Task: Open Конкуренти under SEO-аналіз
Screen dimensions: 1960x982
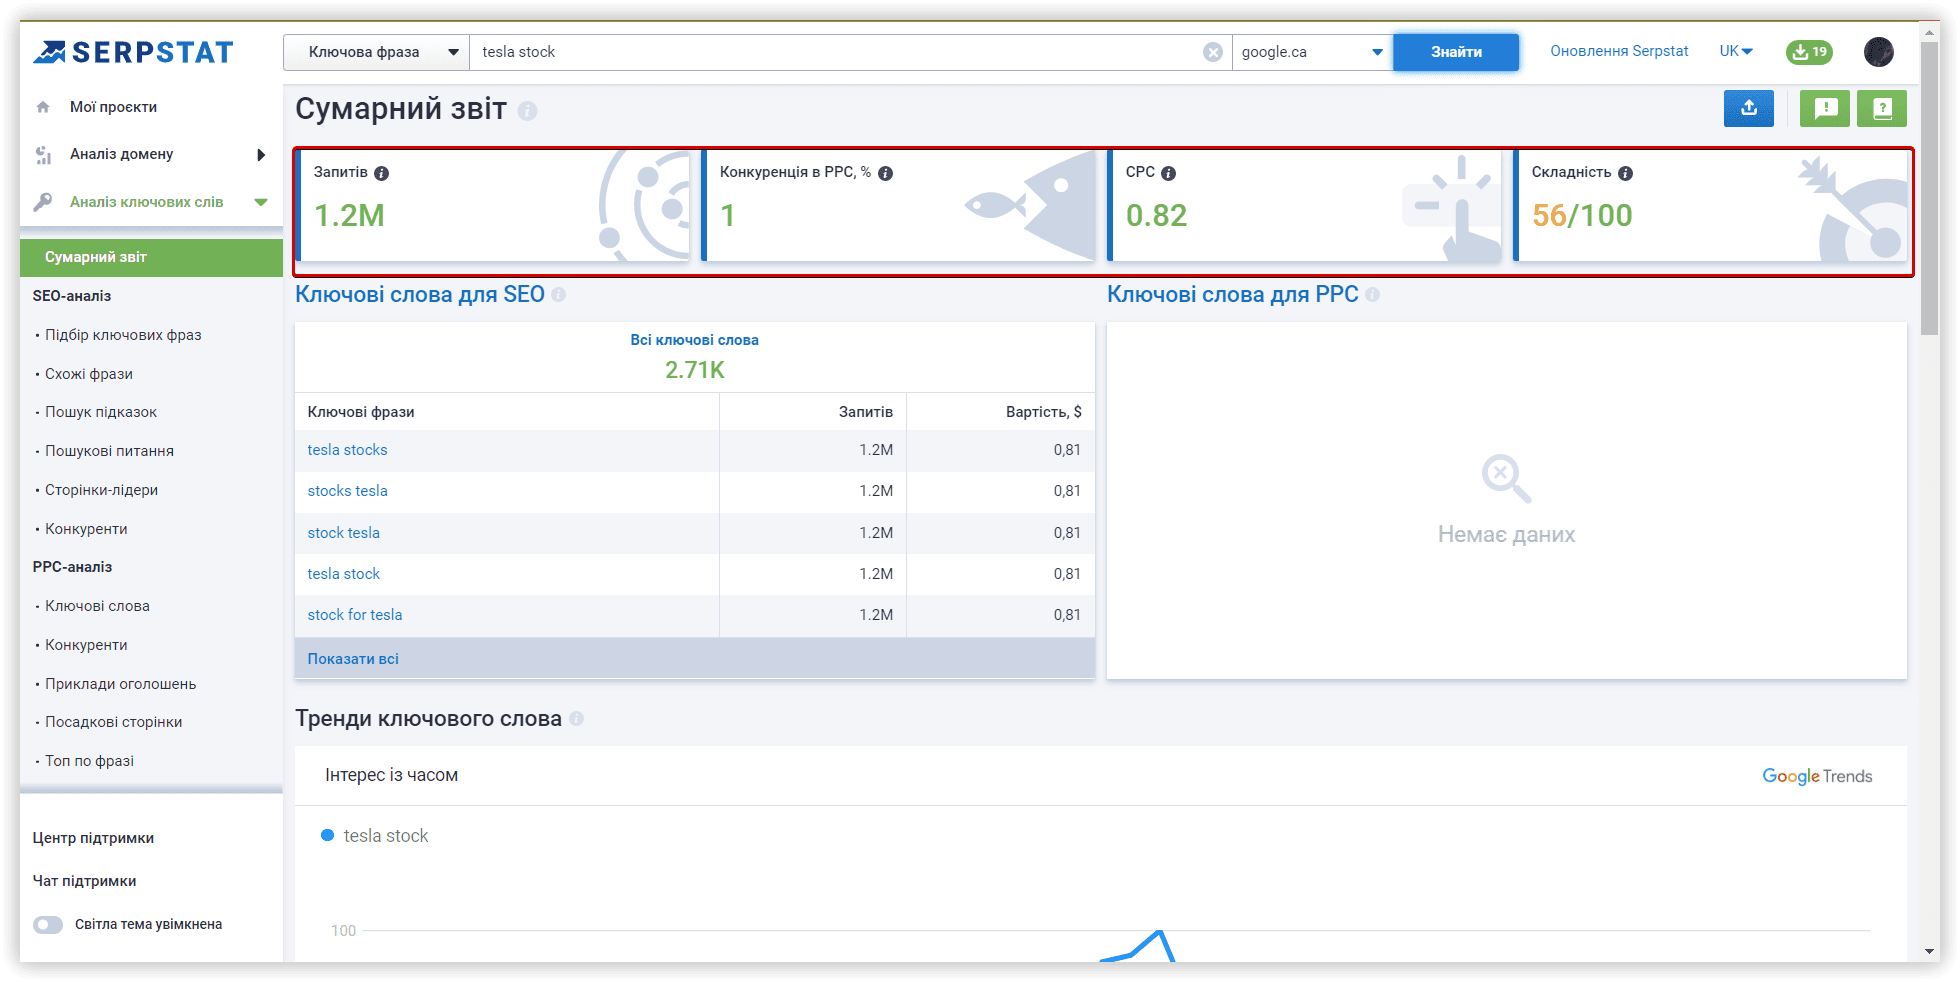Action: [86, 529]
